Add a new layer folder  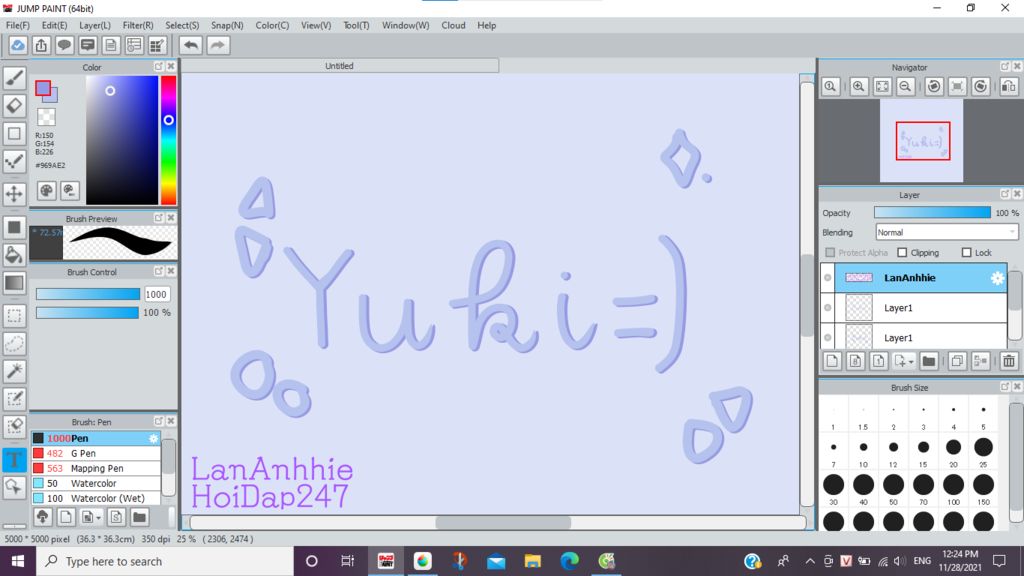929,360
